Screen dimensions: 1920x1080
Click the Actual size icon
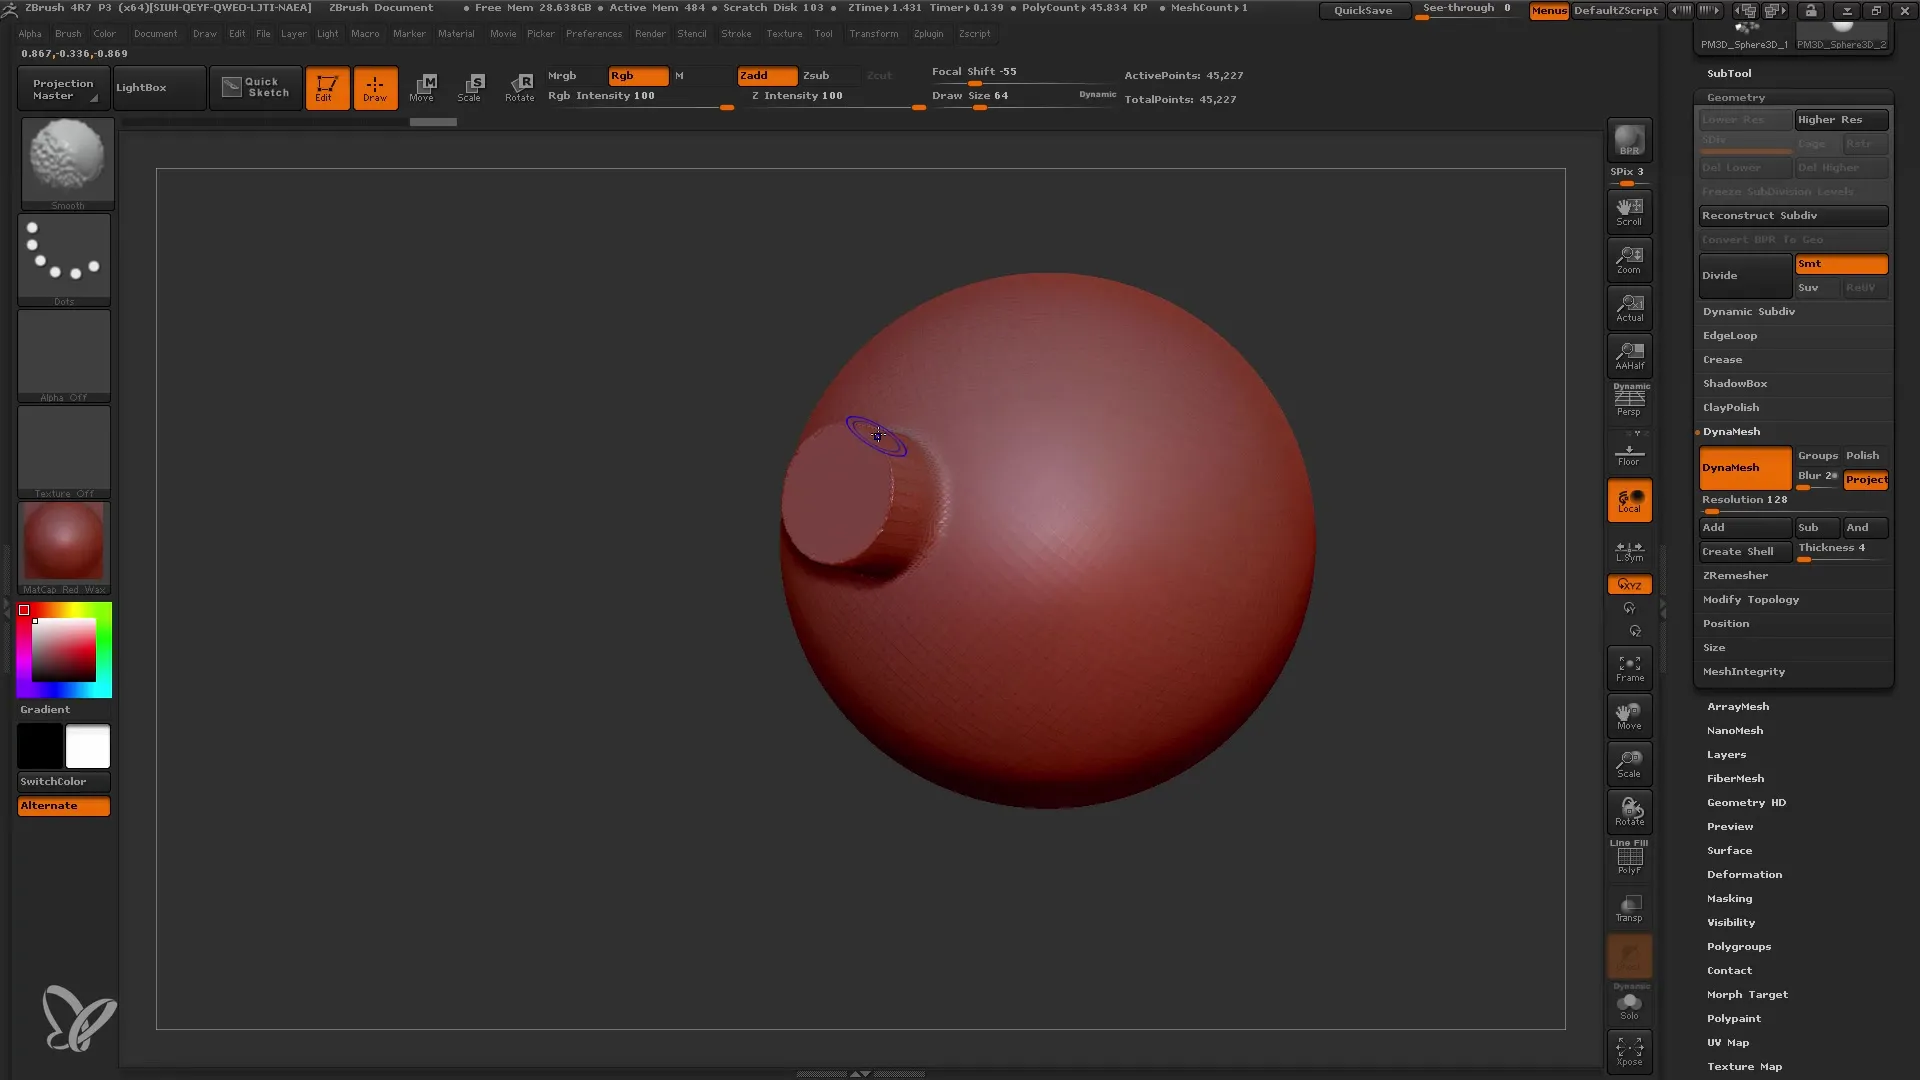1629,307
